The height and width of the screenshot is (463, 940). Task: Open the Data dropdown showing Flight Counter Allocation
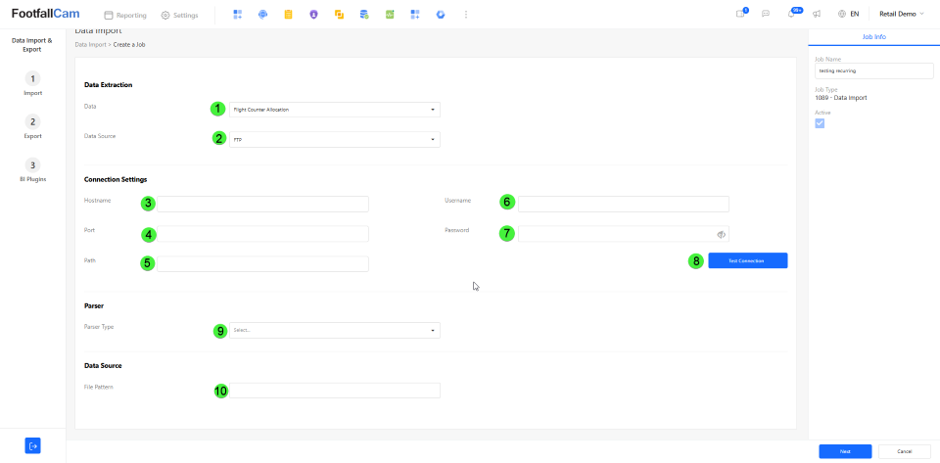(x=335, y=110)
